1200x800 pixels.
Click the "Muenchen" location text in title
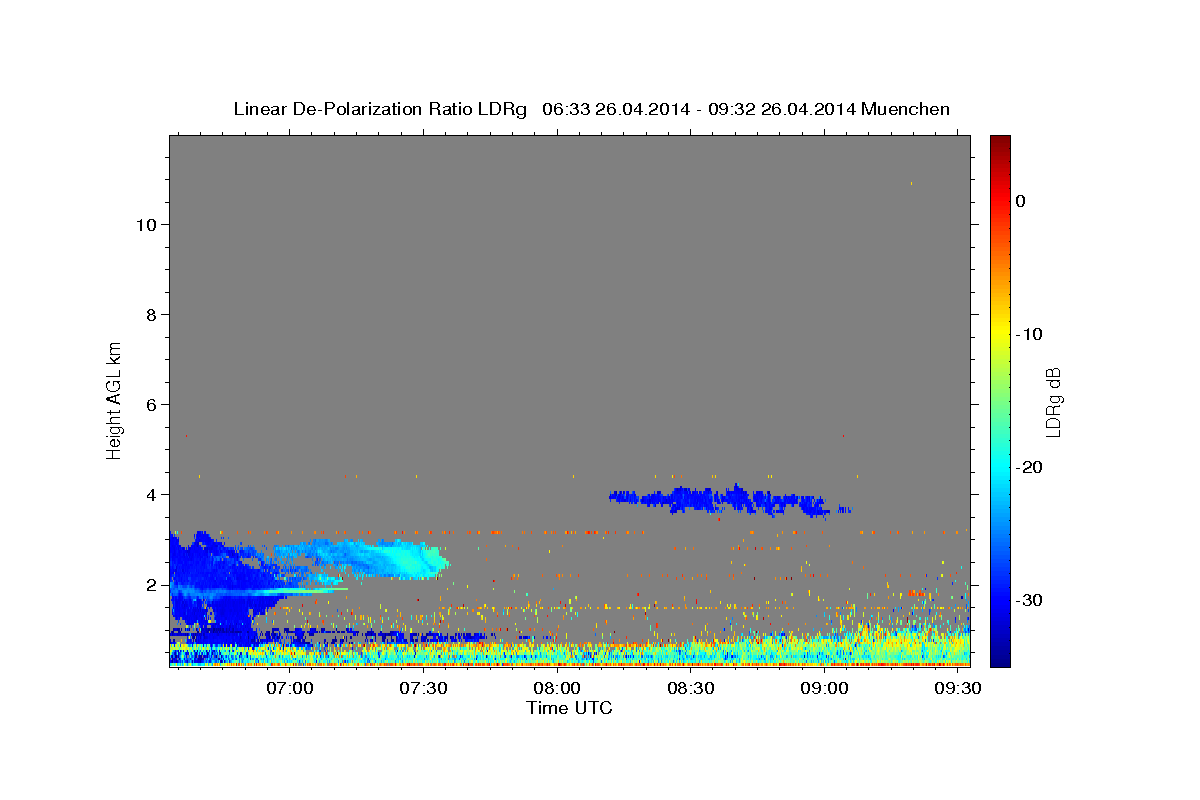tap(903, 109)
